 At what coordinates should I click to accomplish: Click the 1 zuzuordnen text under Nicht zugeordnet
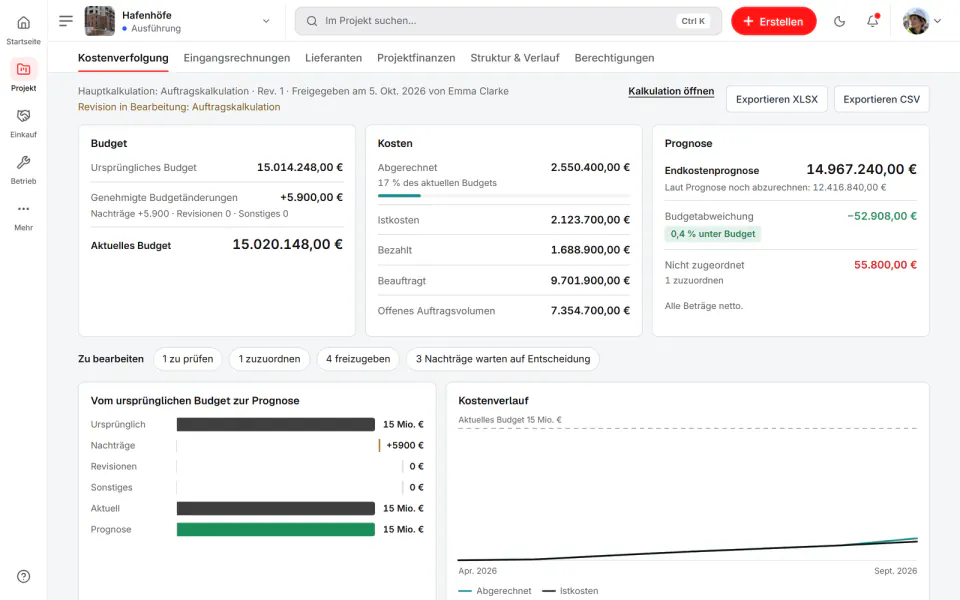(x=694, y=280)
